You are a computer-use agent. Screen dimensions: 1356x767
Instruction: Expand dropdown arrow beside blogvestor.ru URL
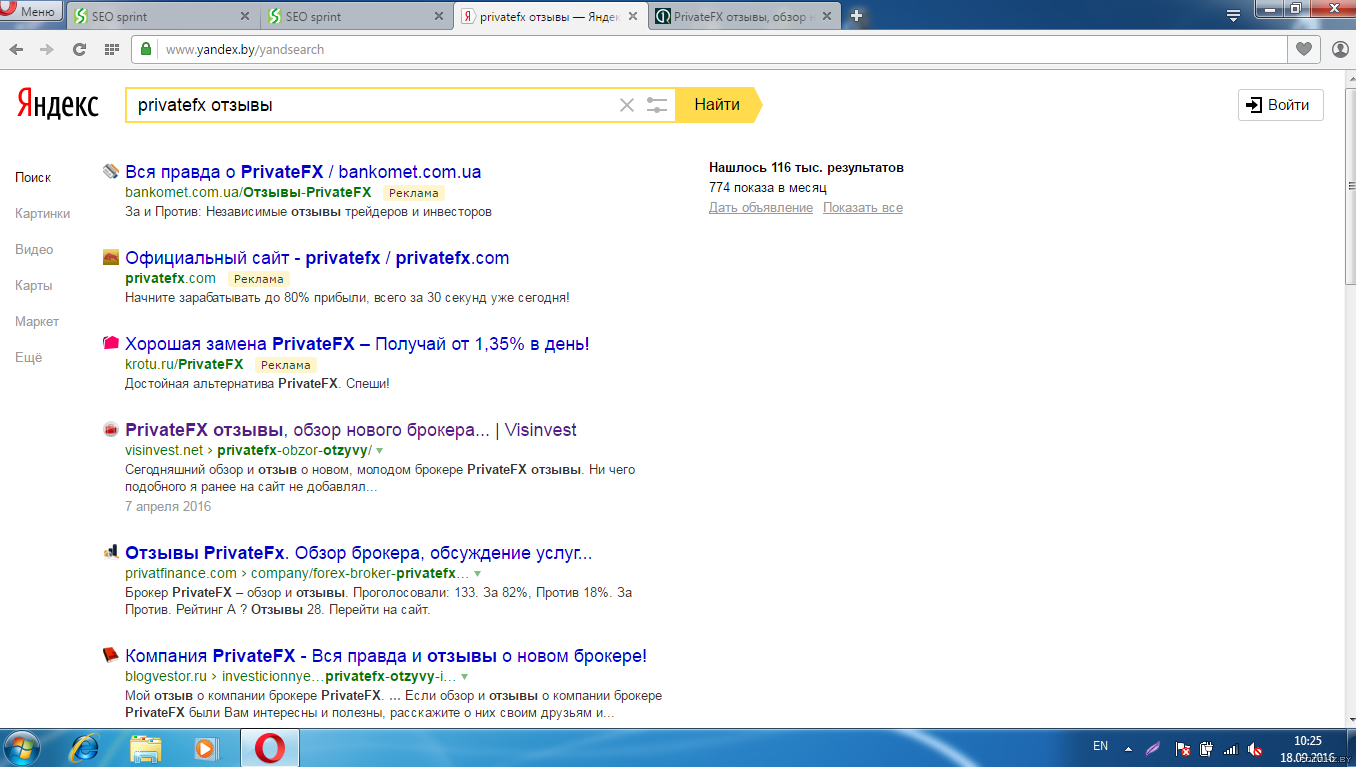coord(464,676)
